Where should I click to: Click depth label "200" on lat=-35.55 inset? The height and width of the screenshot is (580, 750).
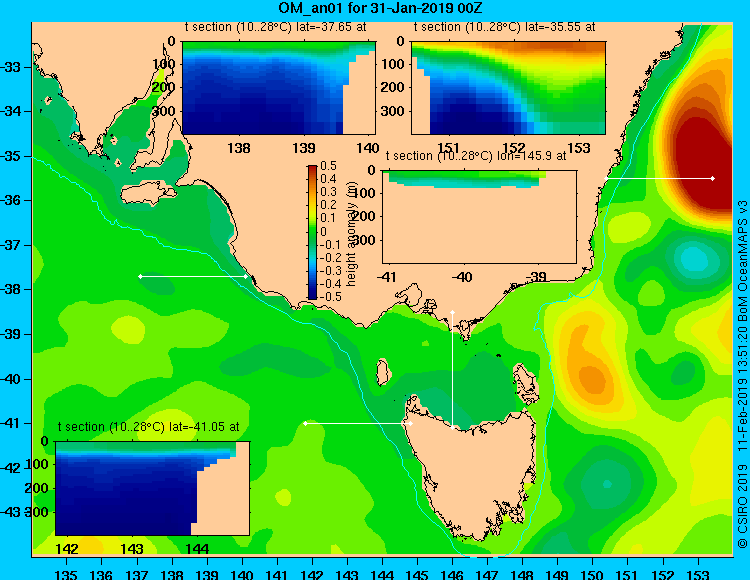tap(393, 88)
